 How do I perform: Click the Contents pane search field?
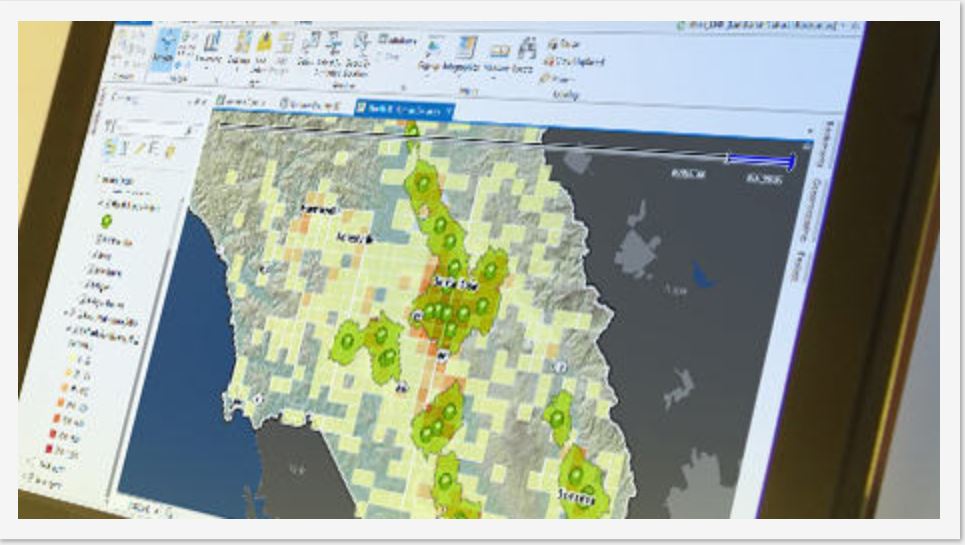150,130
